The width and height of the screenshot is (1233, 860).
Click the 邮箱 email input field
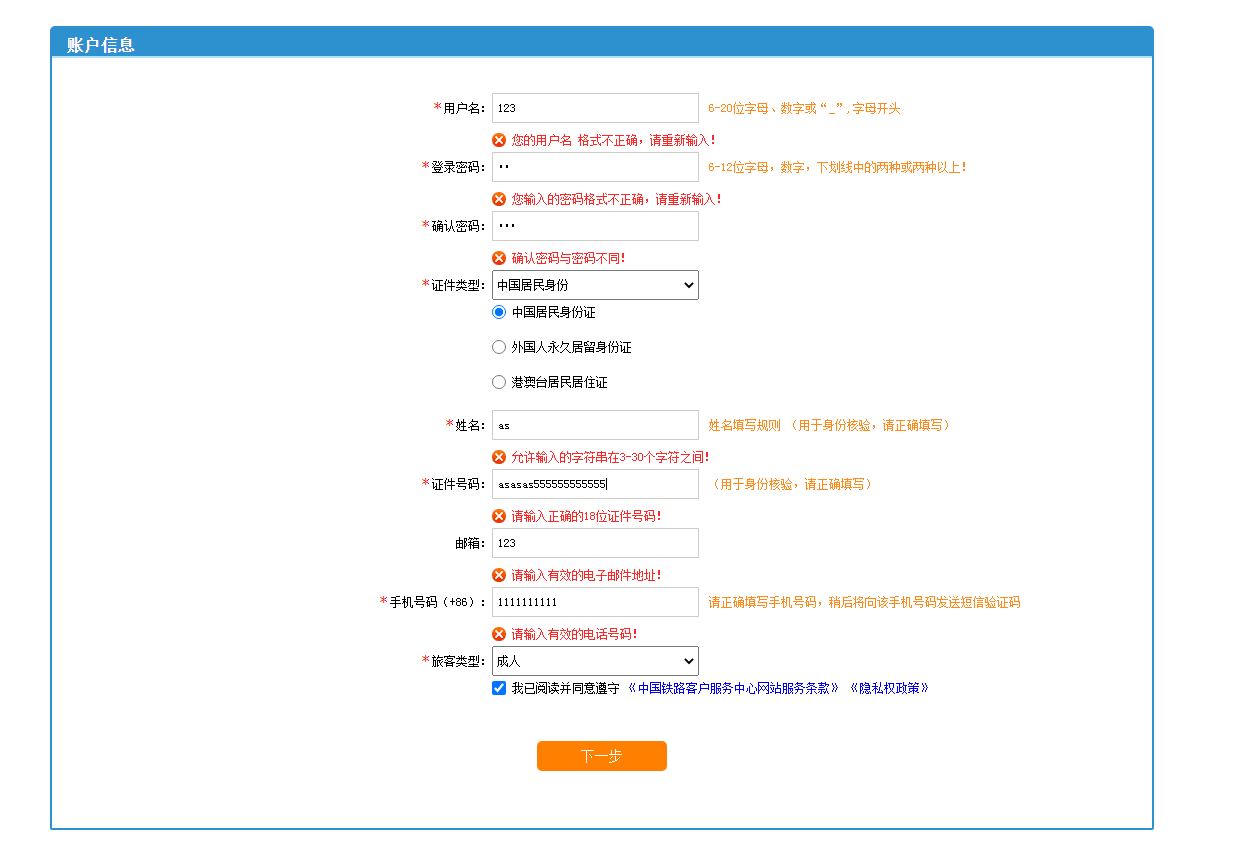click(595, 543)
